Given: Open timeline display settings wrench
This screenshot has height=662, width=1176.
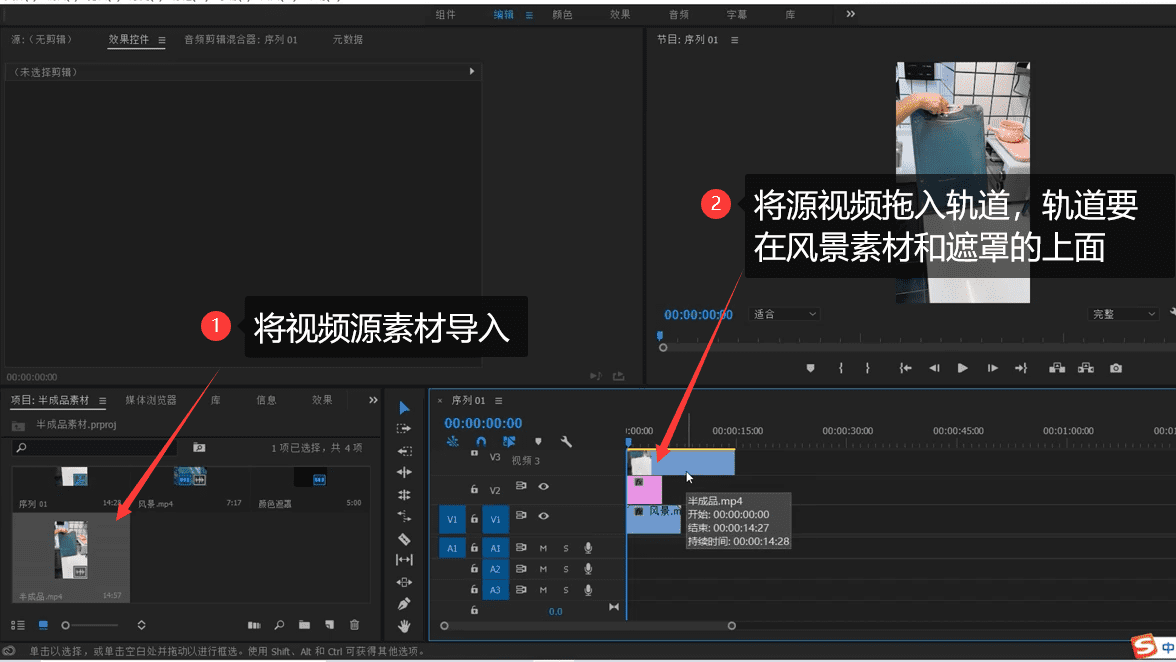Looking at the screenshot, I should pyautogui.click(x=566, y=442).
